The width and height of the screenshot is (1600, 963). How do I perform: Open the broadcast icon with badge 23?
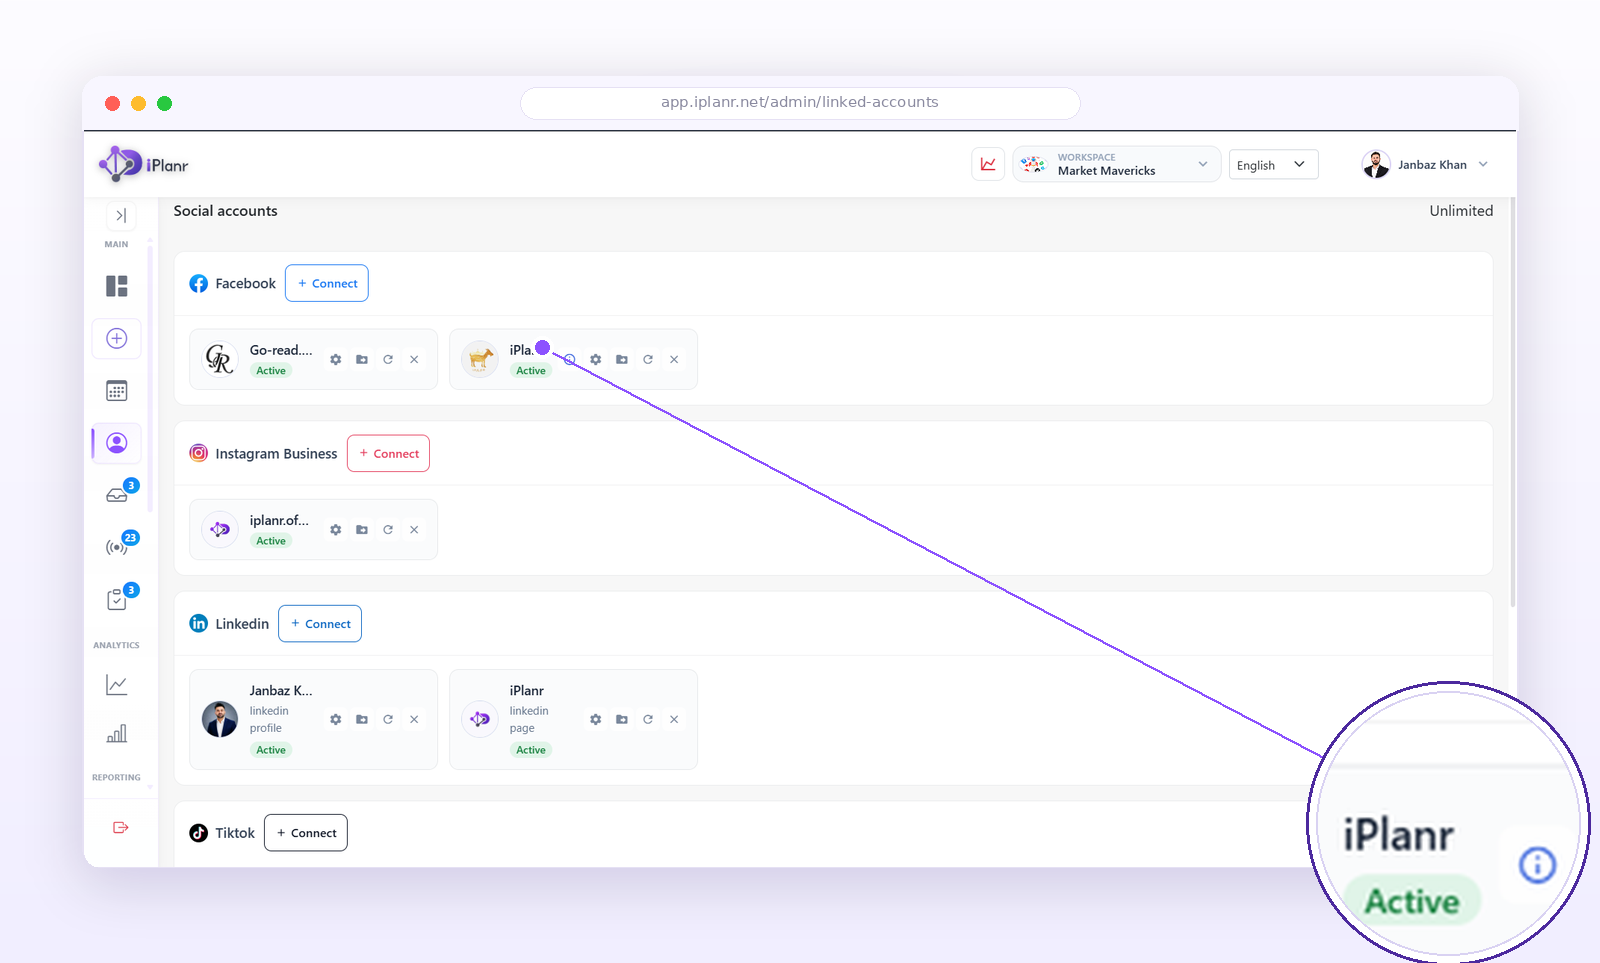pyautogui.click(x=117, y=547)
